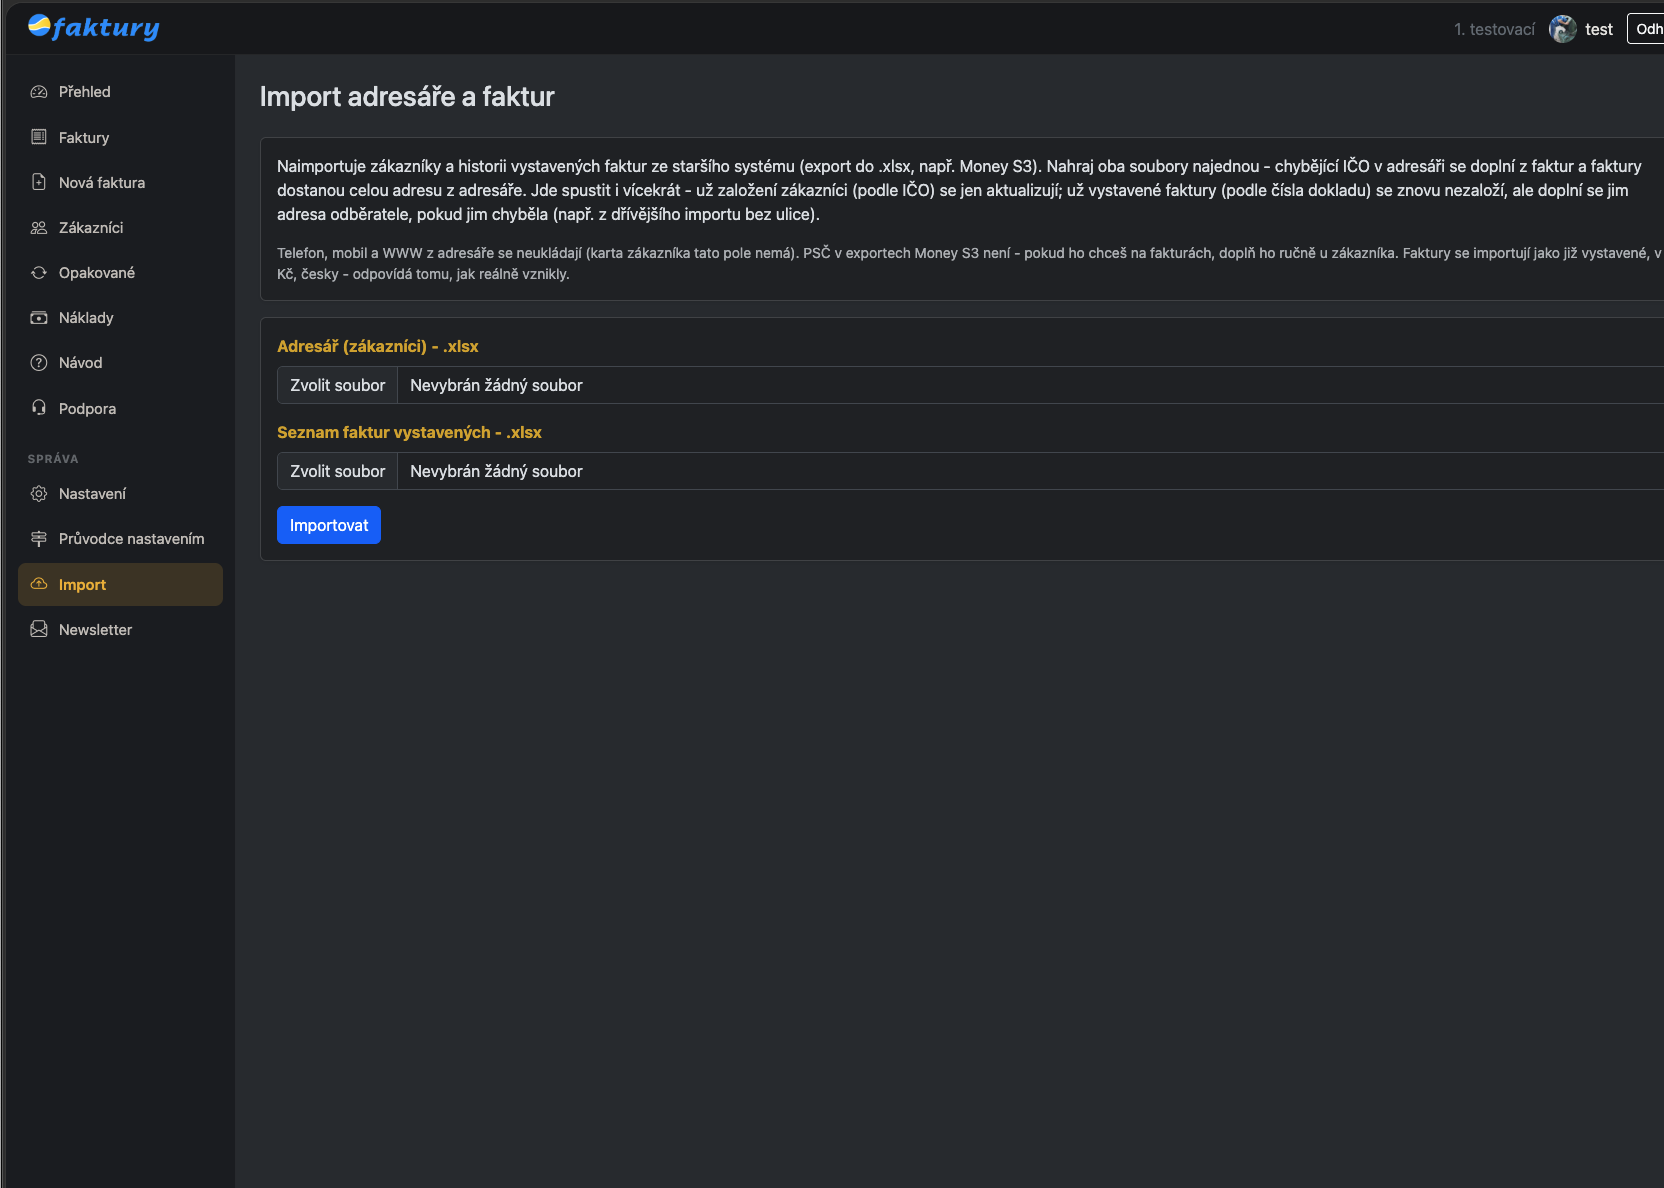Click the 'Import adresáře a faktur' heading
The width and height of the screenshot is (1664, 1188).
click(x=407, y=96)
